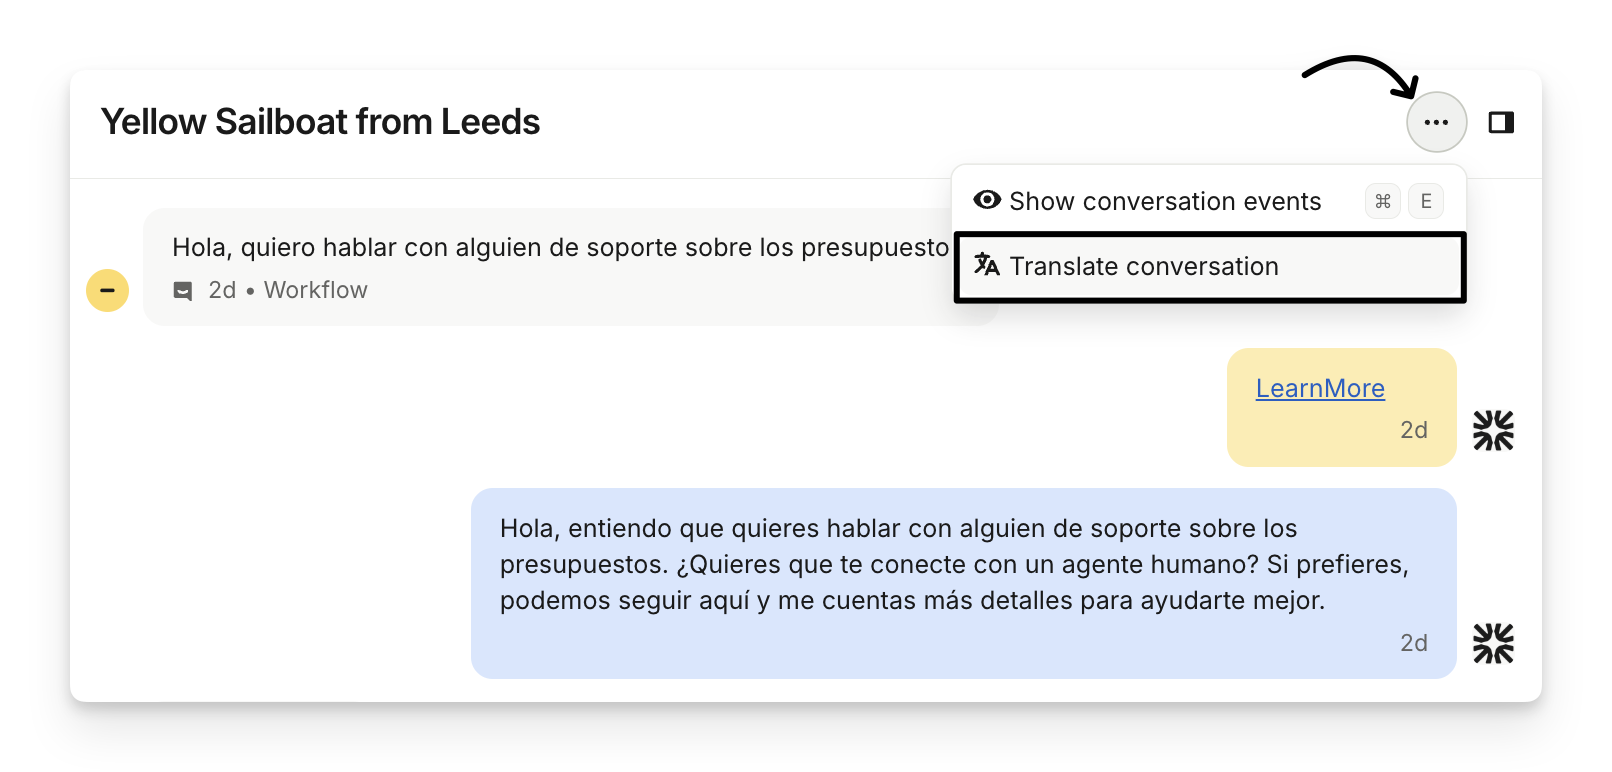Click the 2d timestamp in blue reply
This screenshot has height=772, width=1612.
(x=1413, y=643)
